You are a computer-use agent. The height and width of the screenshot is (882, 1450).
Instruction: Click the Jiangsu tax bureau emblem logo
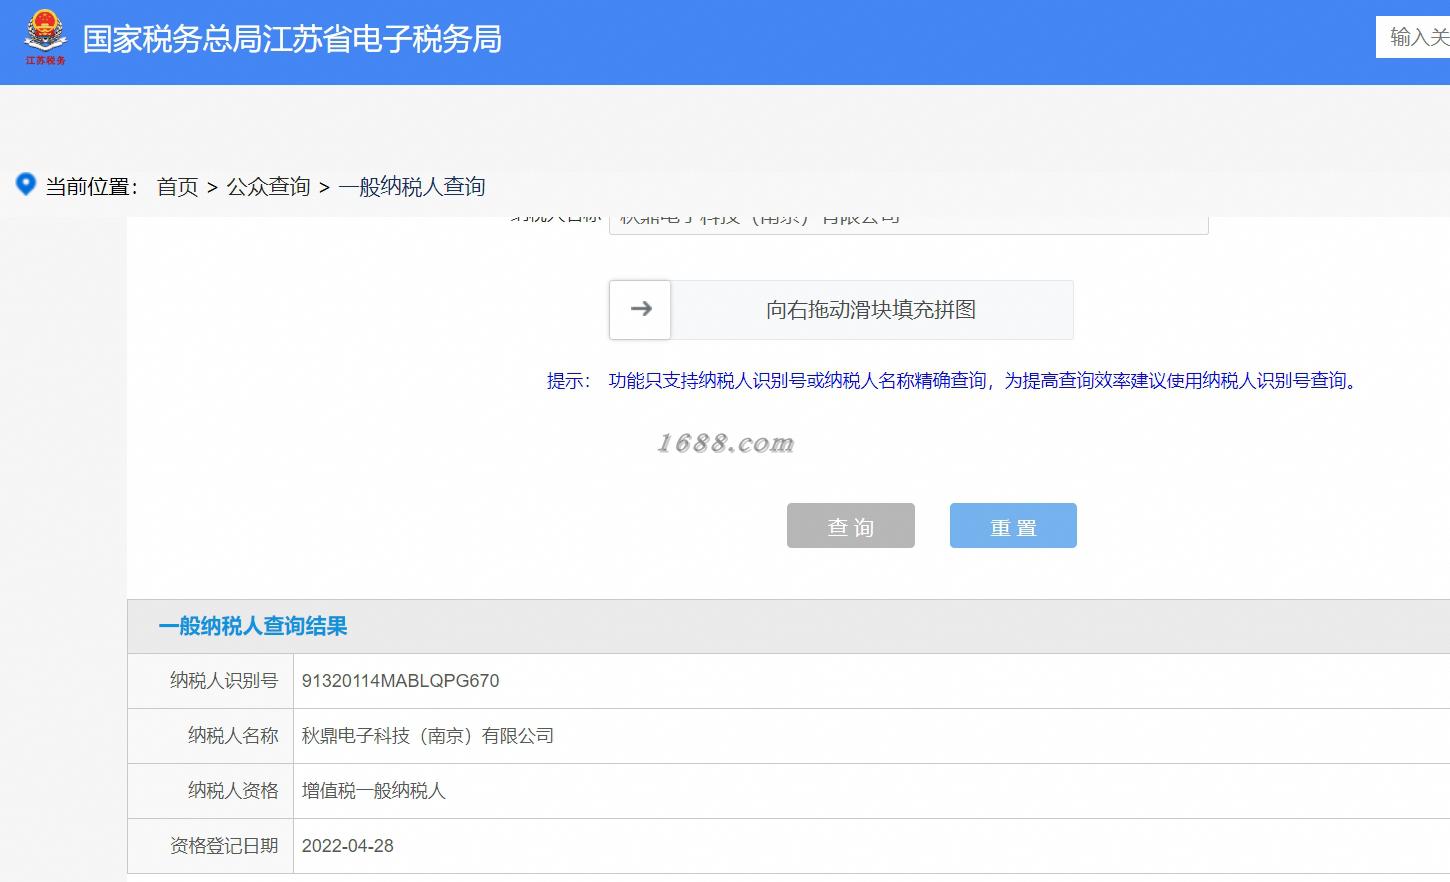coord(45,38)
